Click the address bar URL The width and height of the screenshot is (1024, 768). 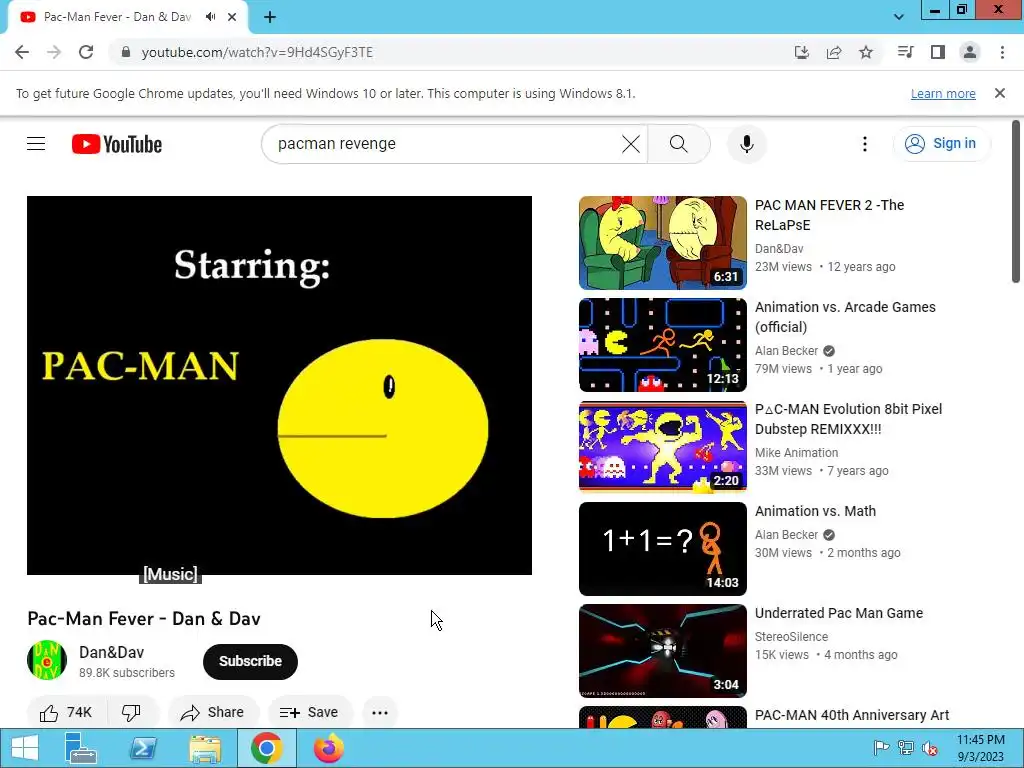pyautogui.click(x=257, y=52)
